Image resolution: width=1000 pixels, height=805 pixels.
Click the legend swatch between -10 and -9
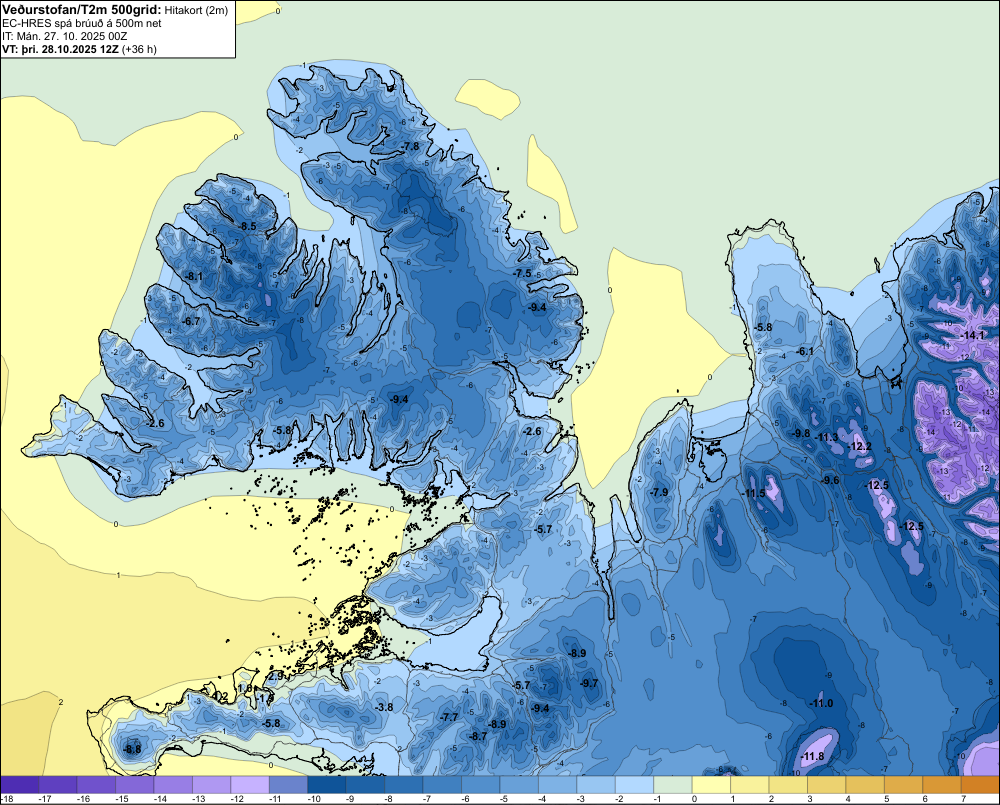coord(327,785)
